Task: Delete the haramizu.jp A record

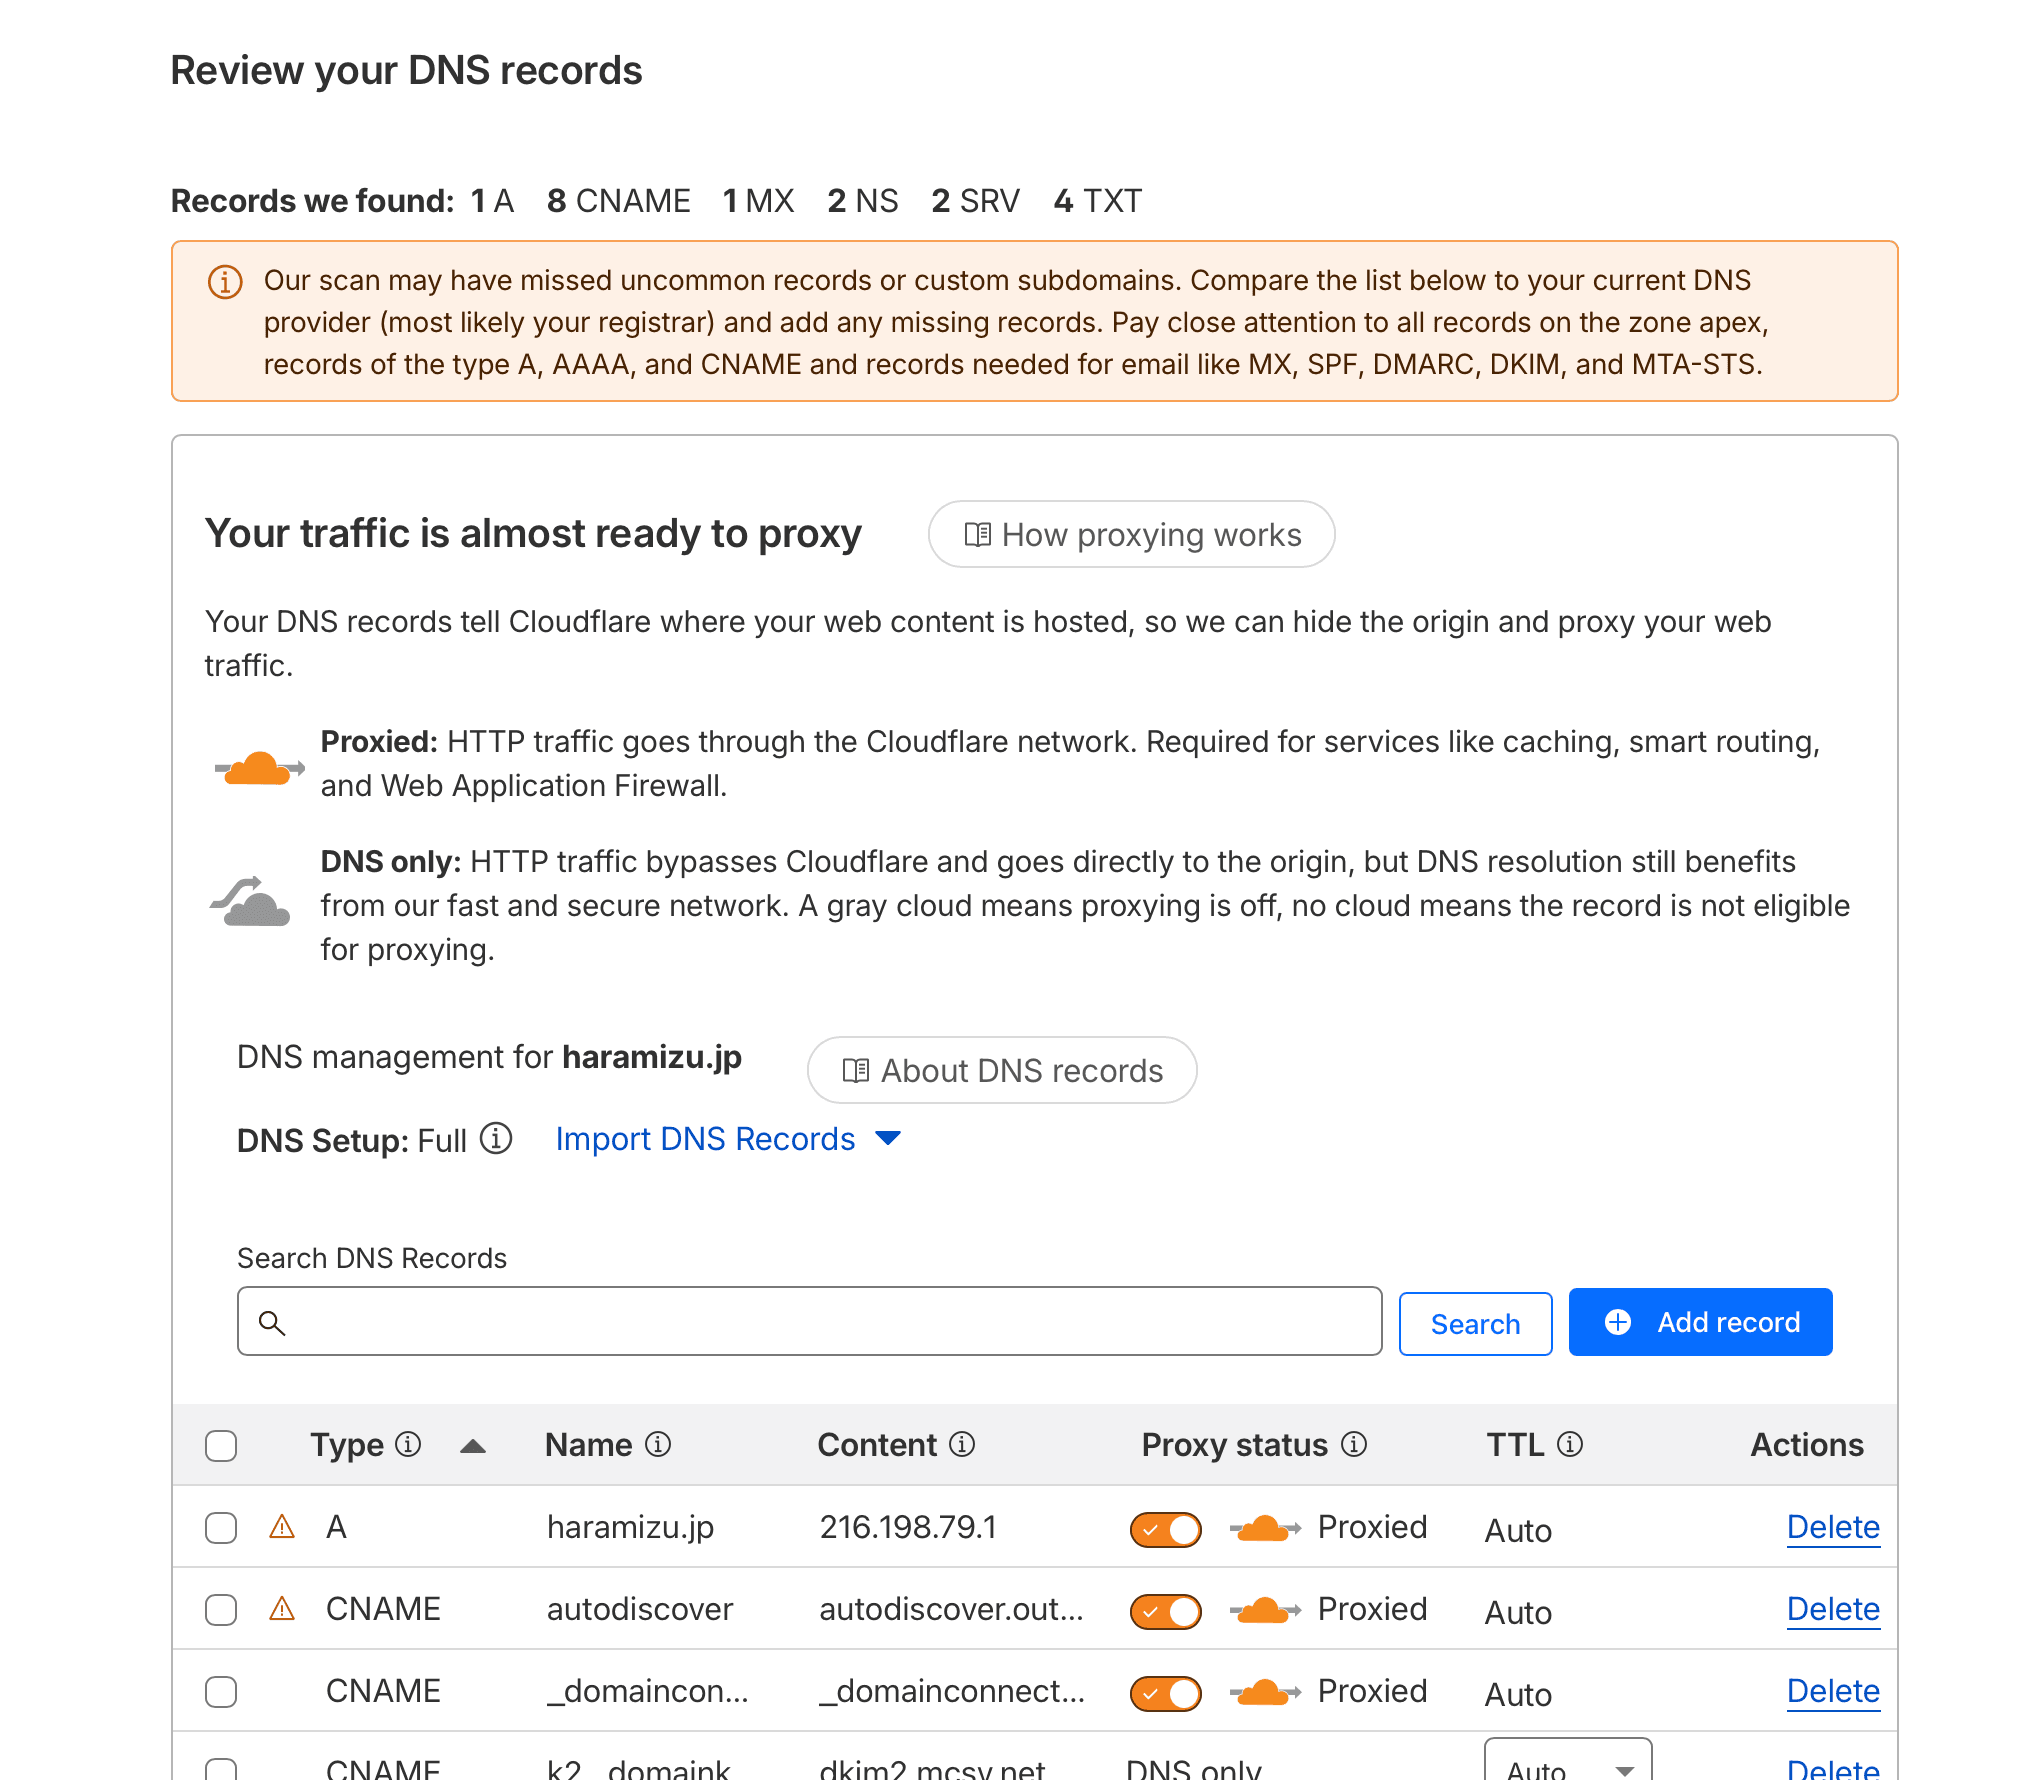Action: [x=1832, y=1527]
